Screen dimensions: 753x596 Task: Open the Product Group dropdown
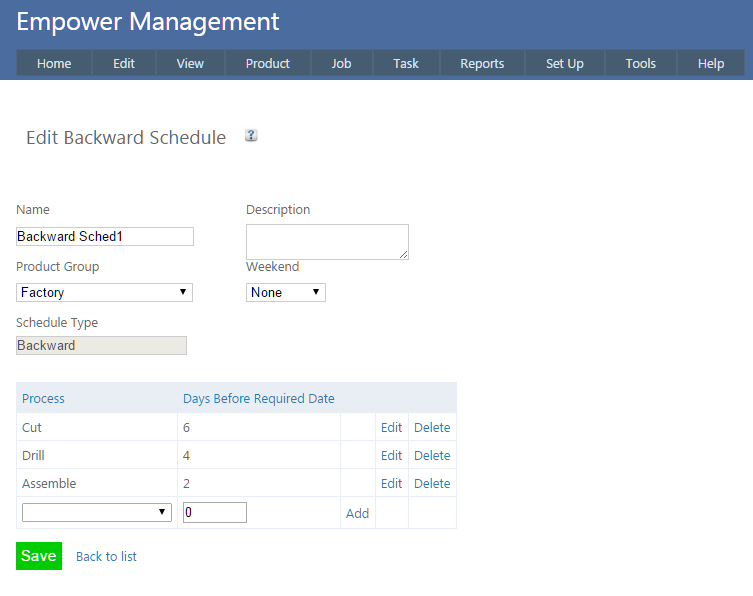point(104,292)
